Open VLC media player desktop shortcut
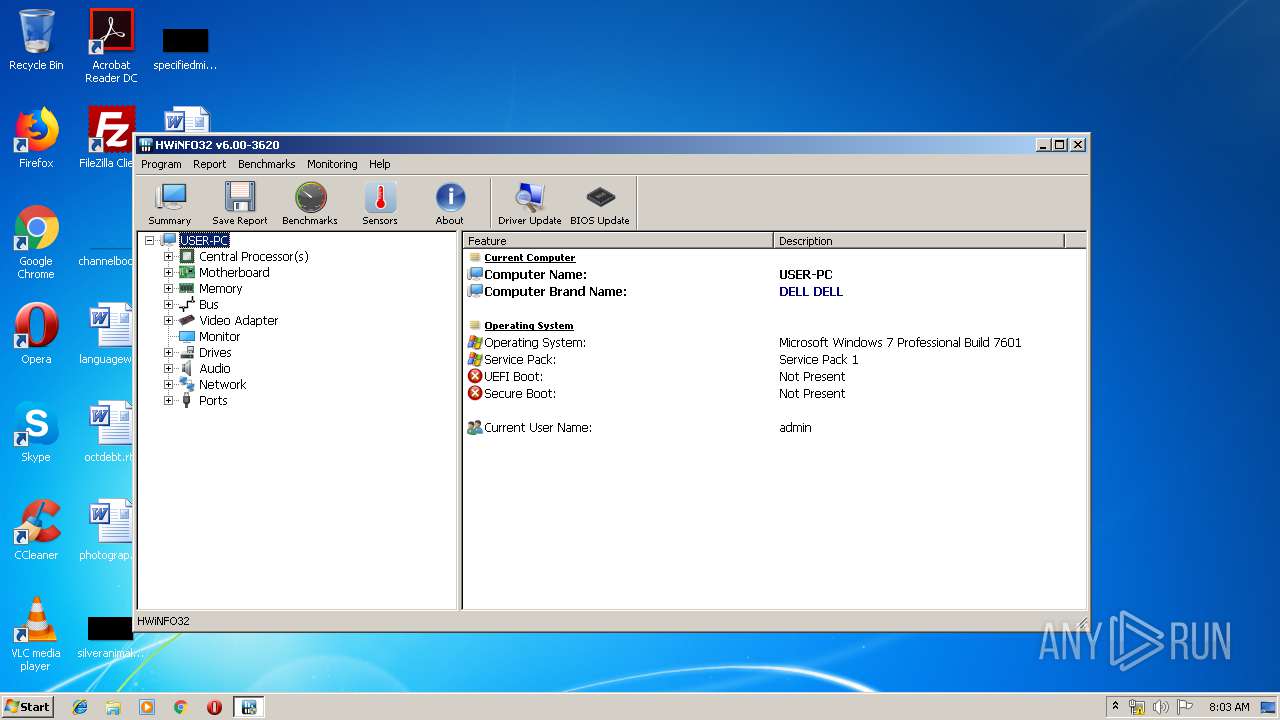 click(x=36, y=633)
